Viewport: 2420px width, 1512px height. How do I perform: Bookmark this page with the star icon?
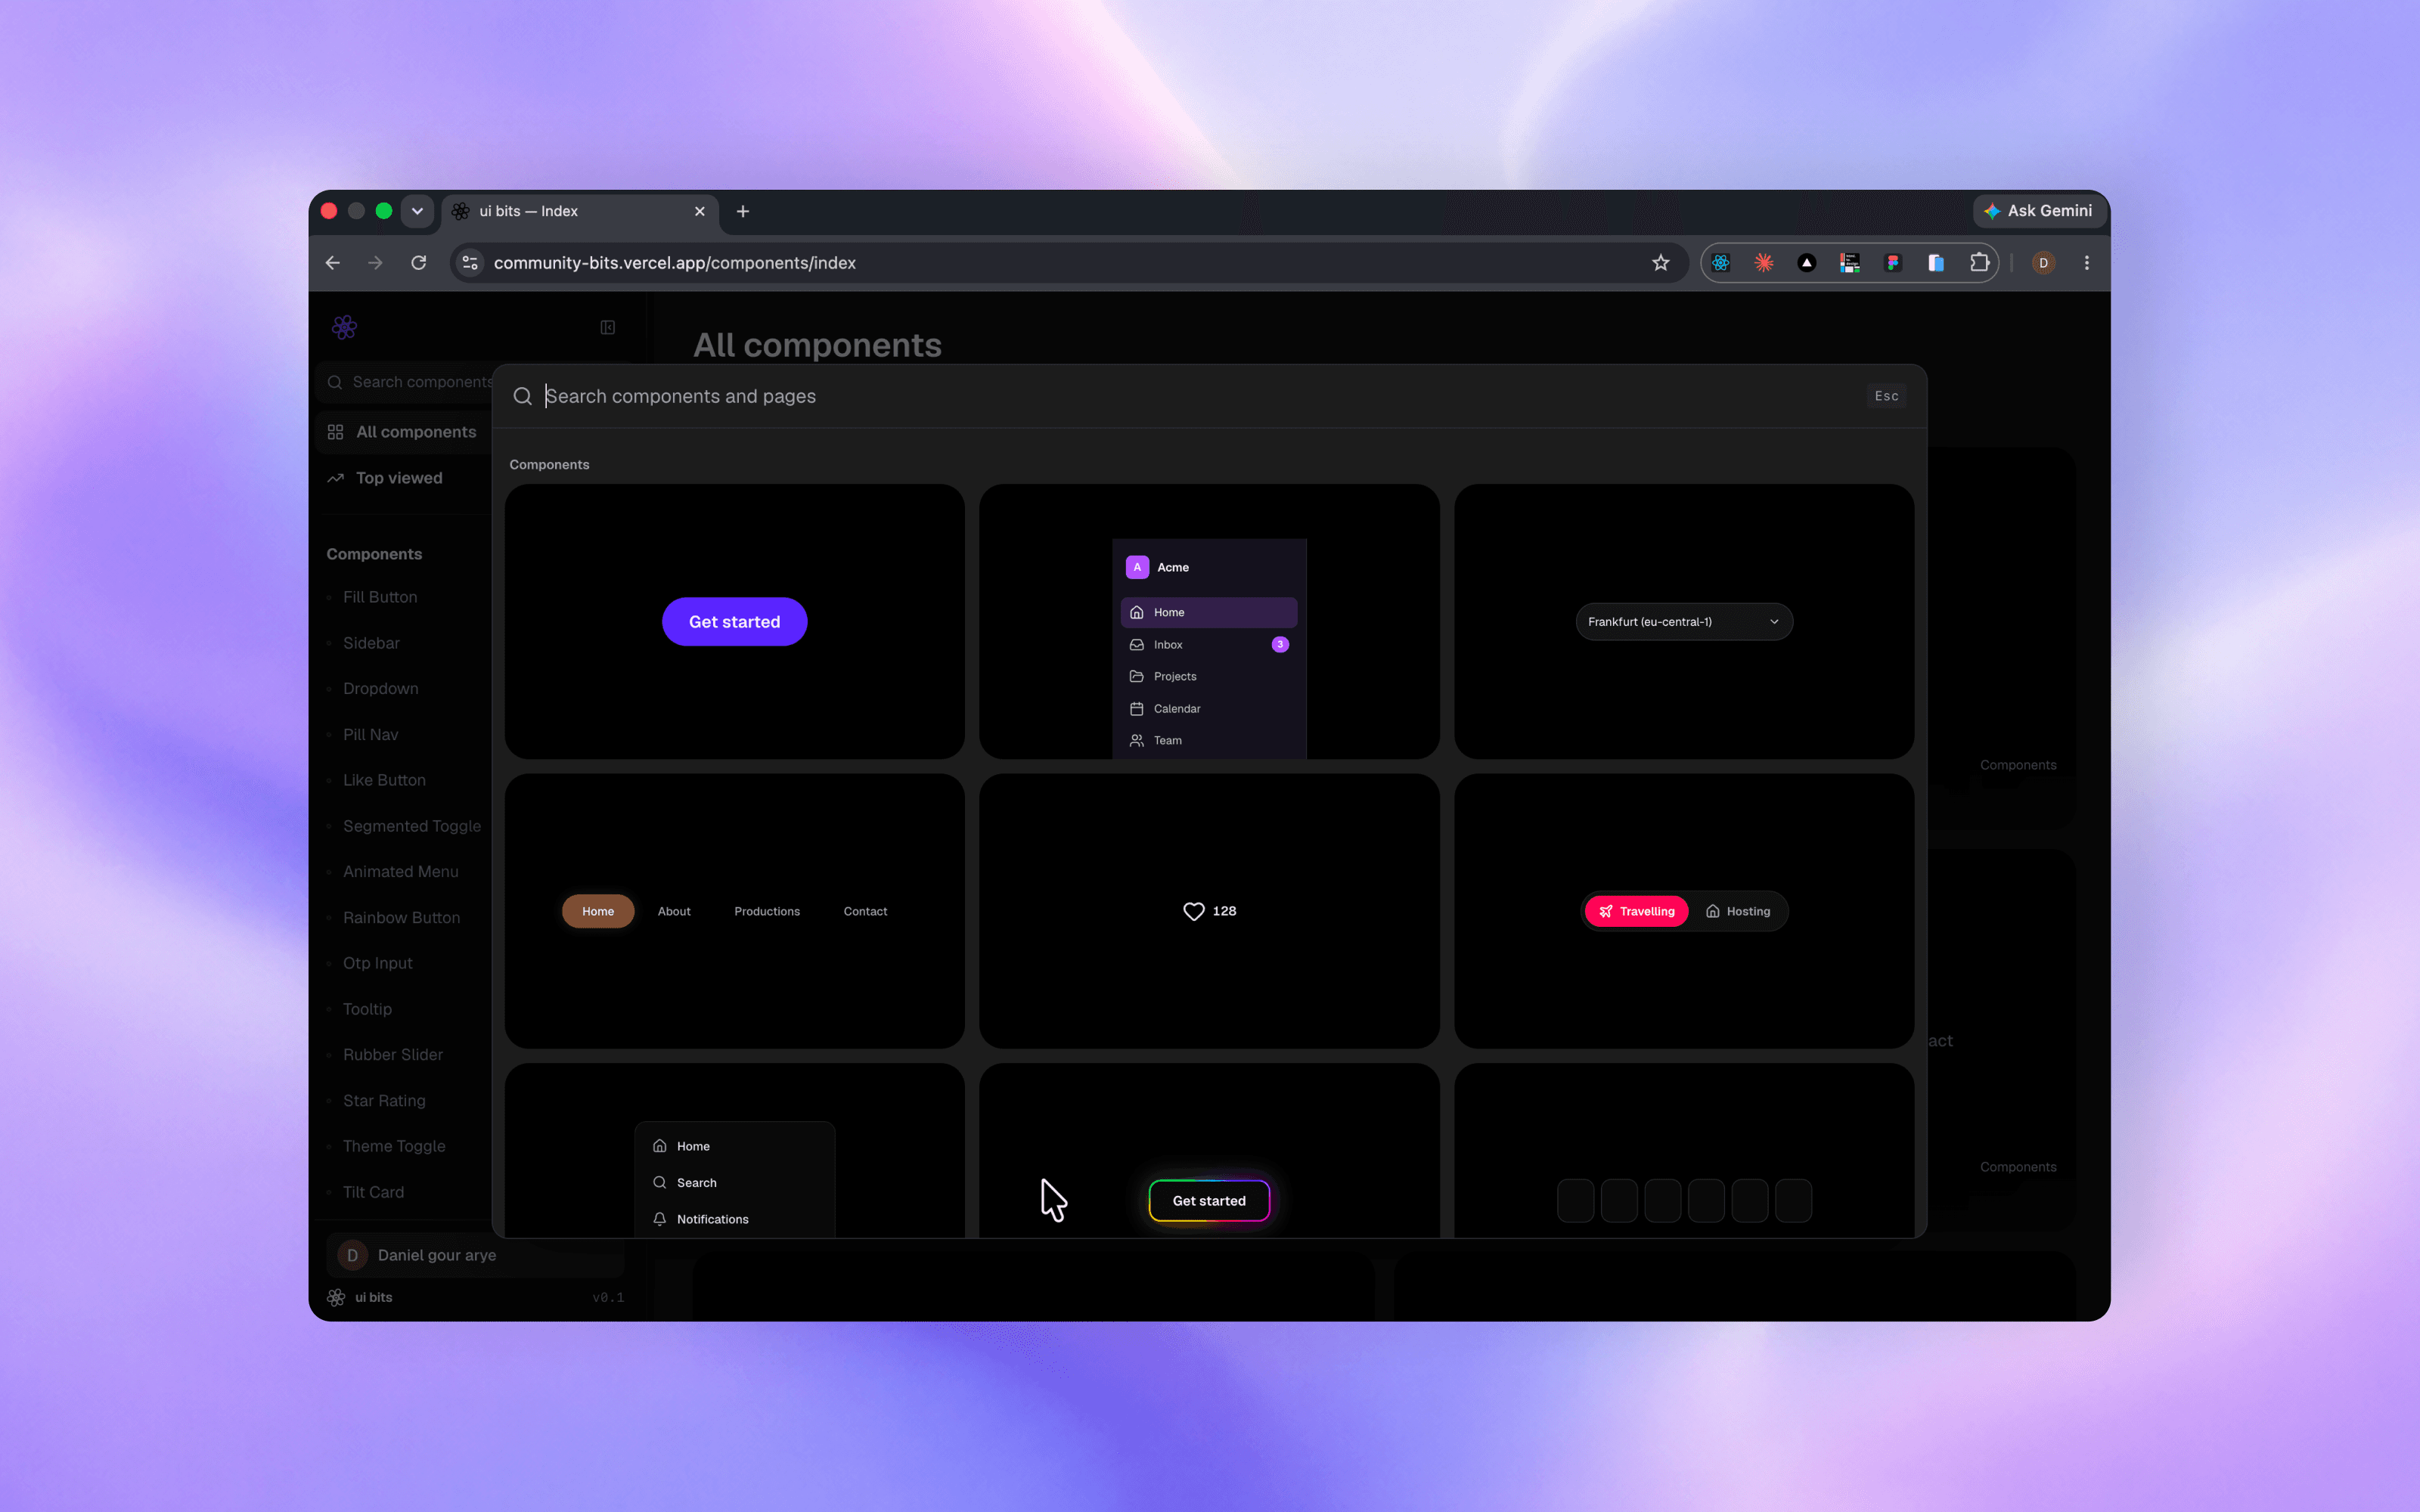point(1660,263)
